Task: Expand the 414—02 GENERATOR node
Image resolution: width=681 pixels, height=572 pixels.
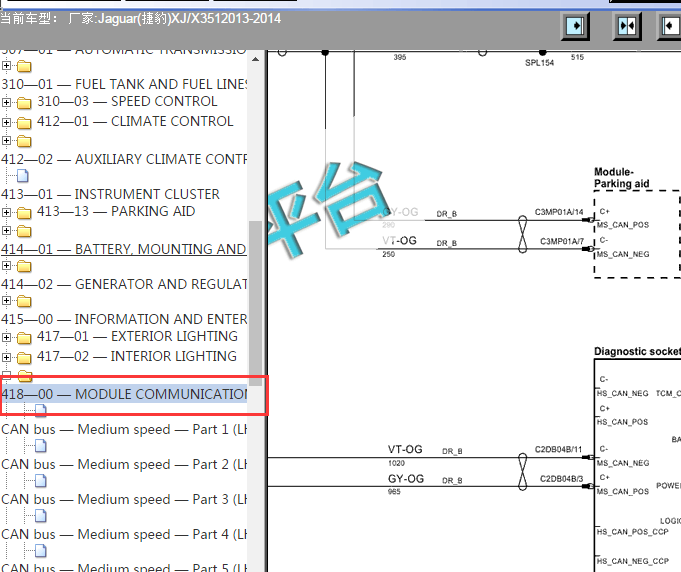Action: (x=6, y=265)
